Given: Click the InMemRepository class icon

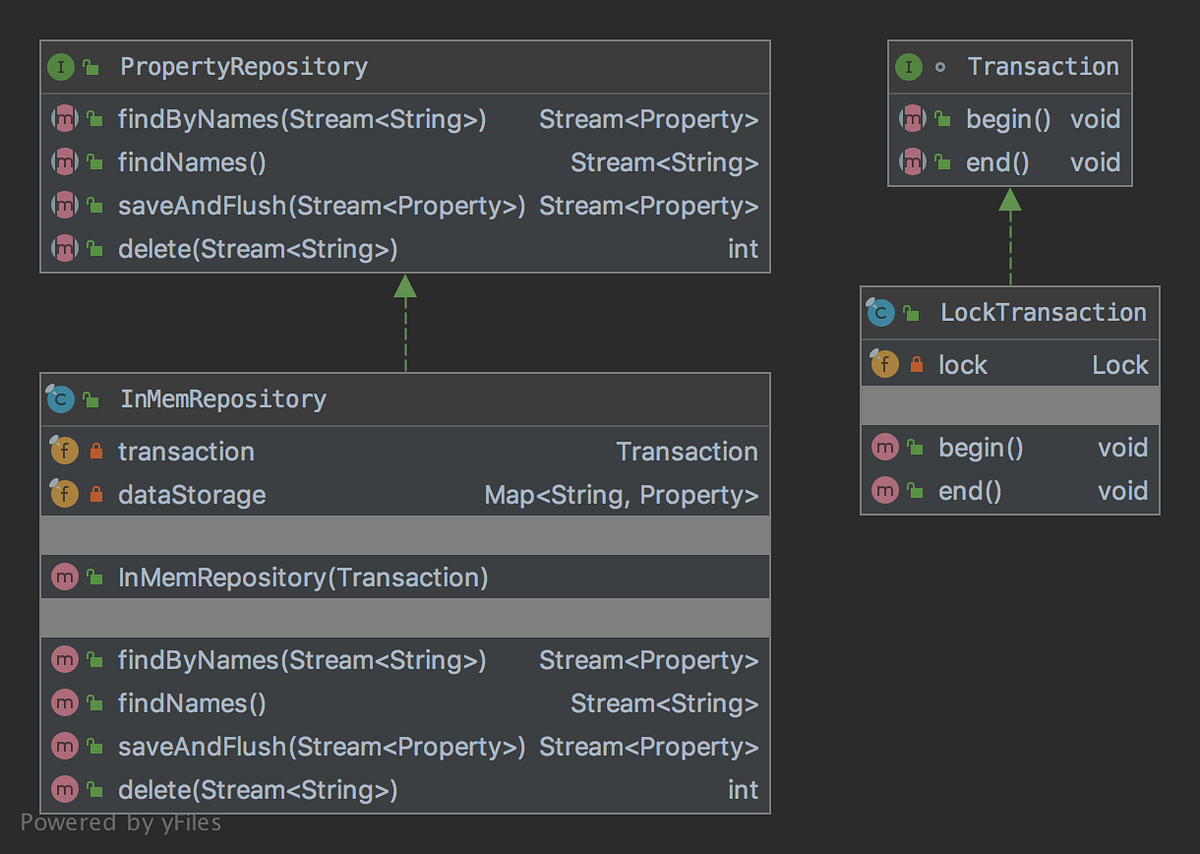Looking at the screenshot, I should [x=61, y=399].
